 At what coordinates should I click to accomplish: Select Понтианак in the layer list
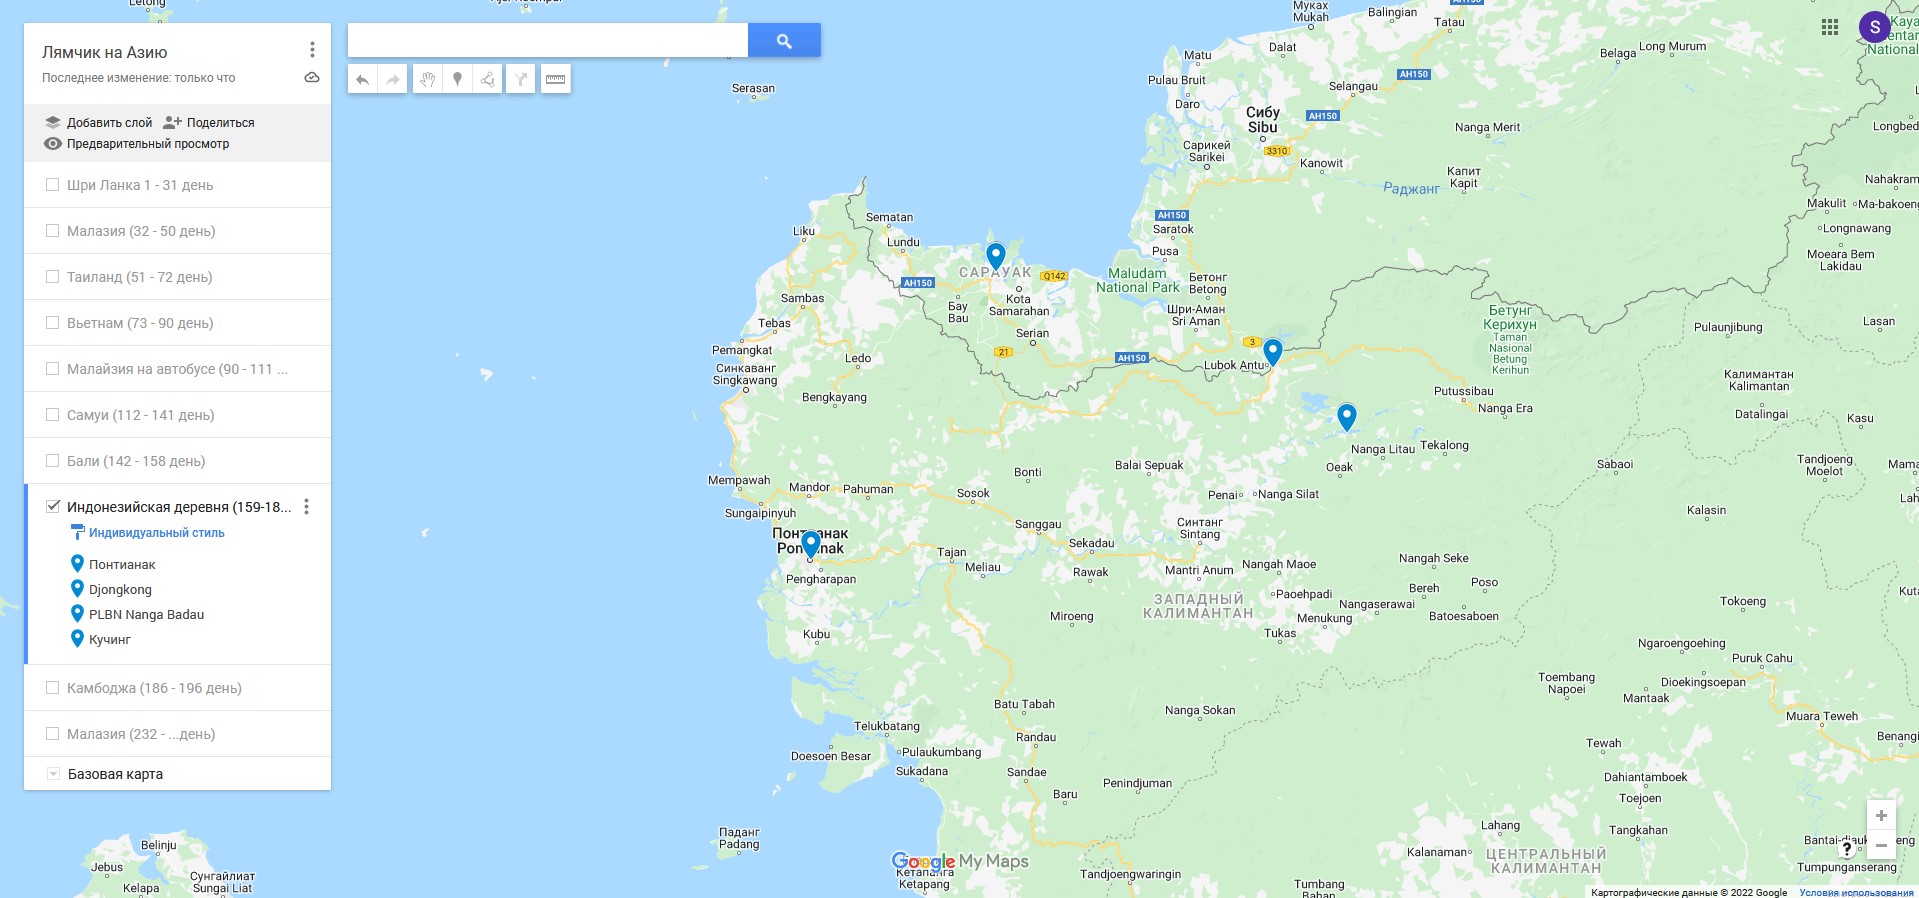[122, 564]
